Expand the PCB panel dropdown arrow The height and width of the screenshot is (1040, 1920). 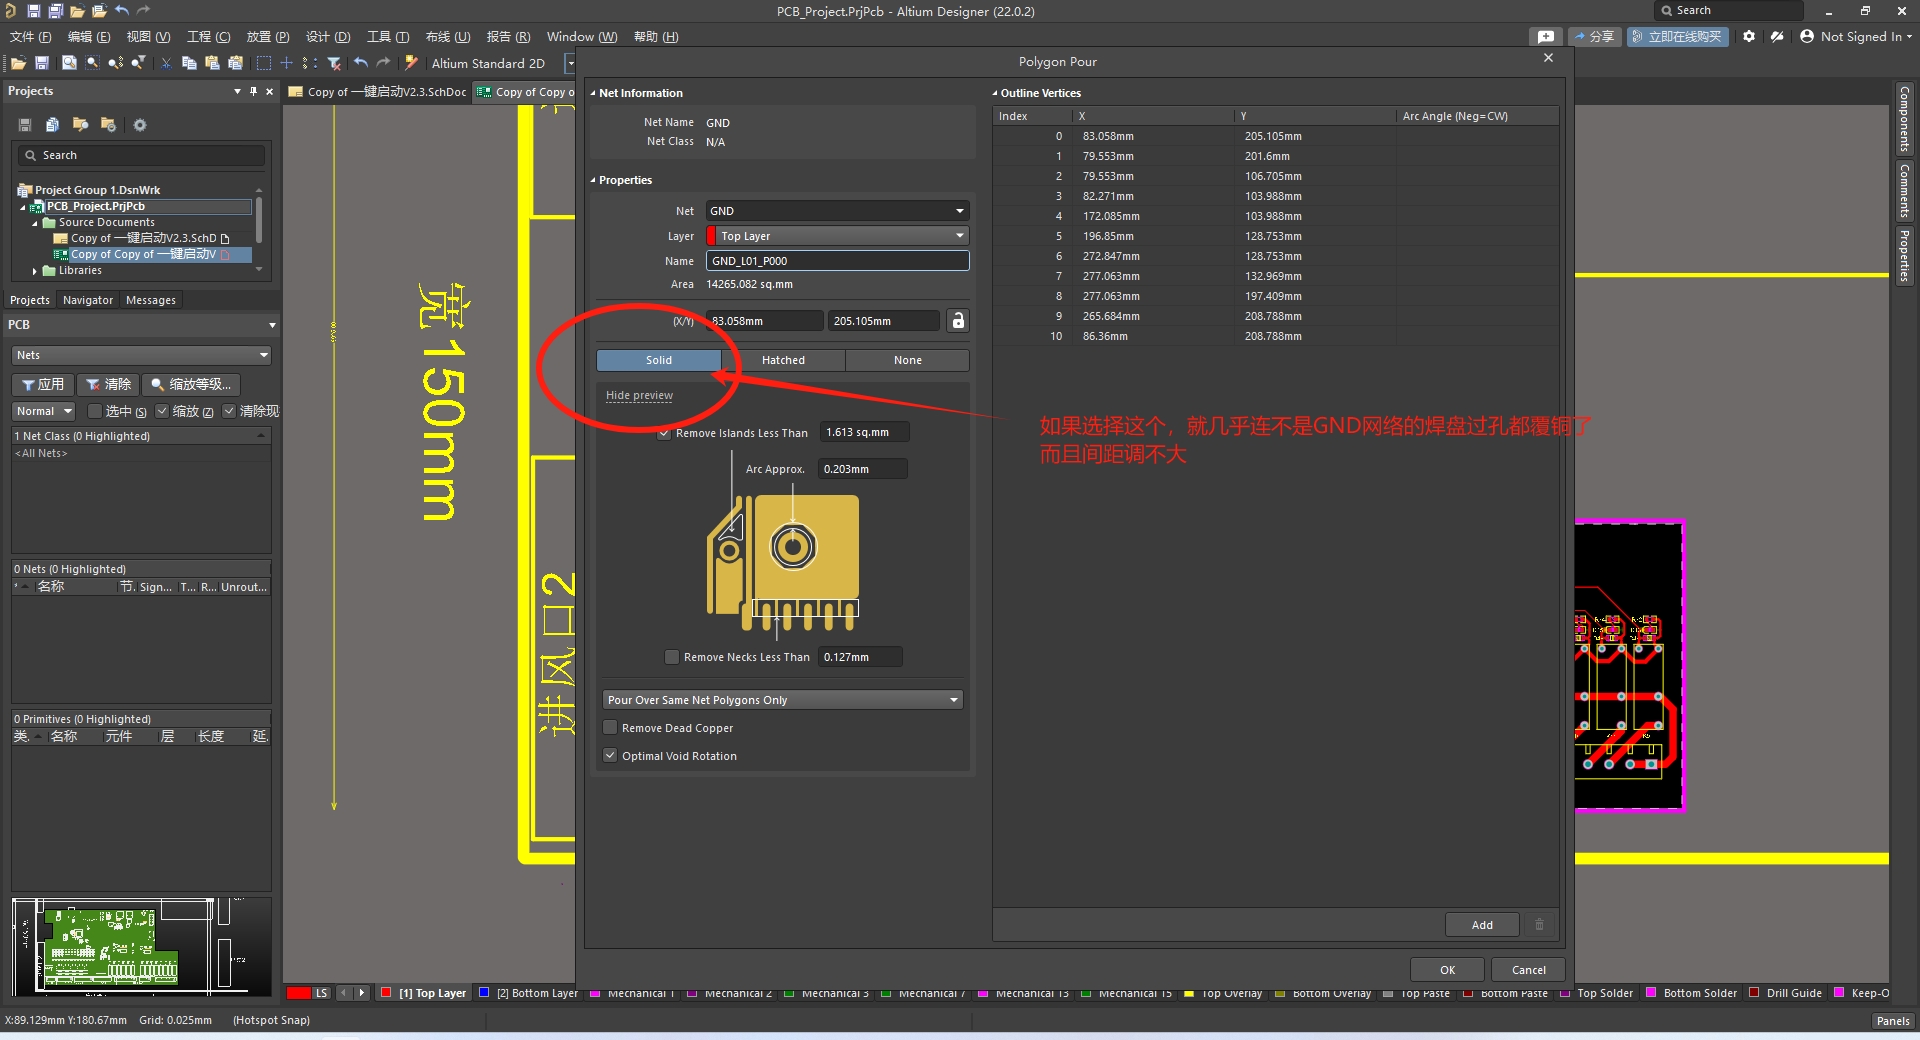tap(272, 325)
